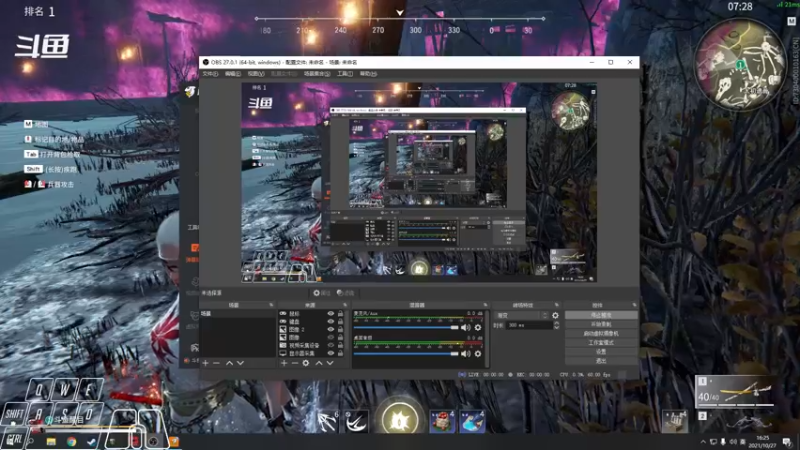The image size is (800, 450).
Task: Click the 启动虚拟摄像机 virtual camera button
Action: point(601,334)
